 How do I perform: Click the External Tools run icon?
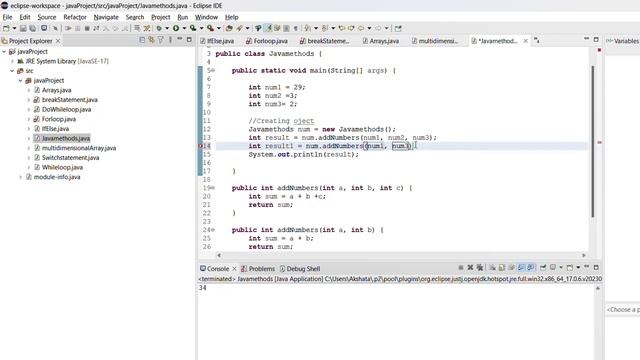click(210, 28)
